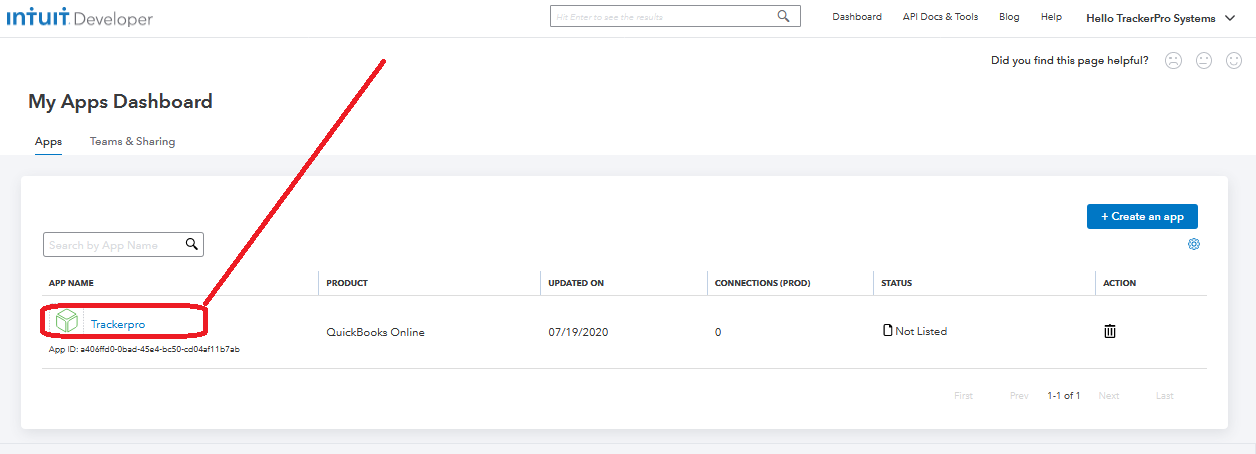
Task: Click the Trackerpro green cube app icon
Action: tap(67, 322)
